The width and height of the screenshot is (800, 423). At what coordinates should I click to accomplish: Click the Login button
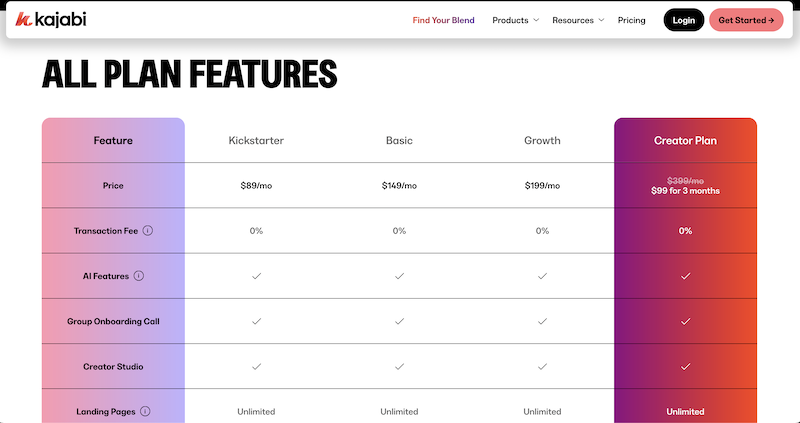tap(684, 20)
